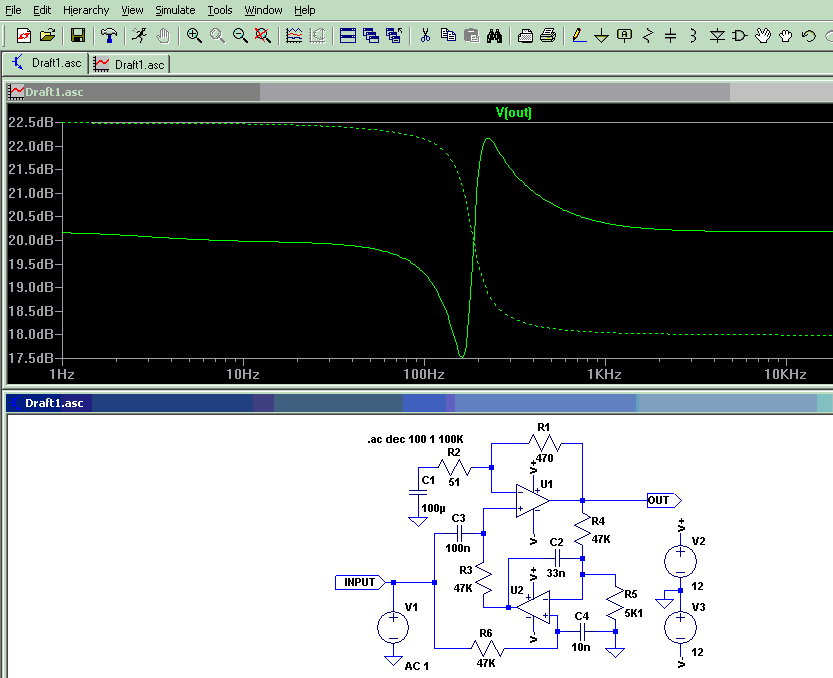
Task: Switch to the Draft1.asc schematic tab
Action: [46, 63]
